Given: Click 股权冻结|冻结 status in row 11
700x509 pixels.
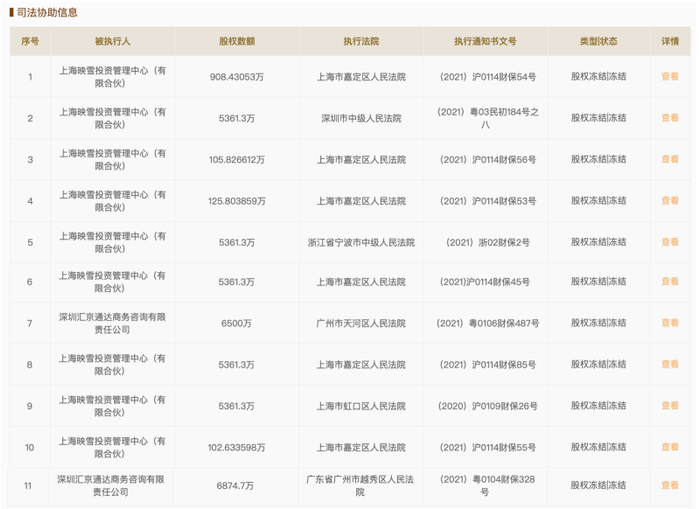Looking at the screenshot, I should tap(598, 485).
